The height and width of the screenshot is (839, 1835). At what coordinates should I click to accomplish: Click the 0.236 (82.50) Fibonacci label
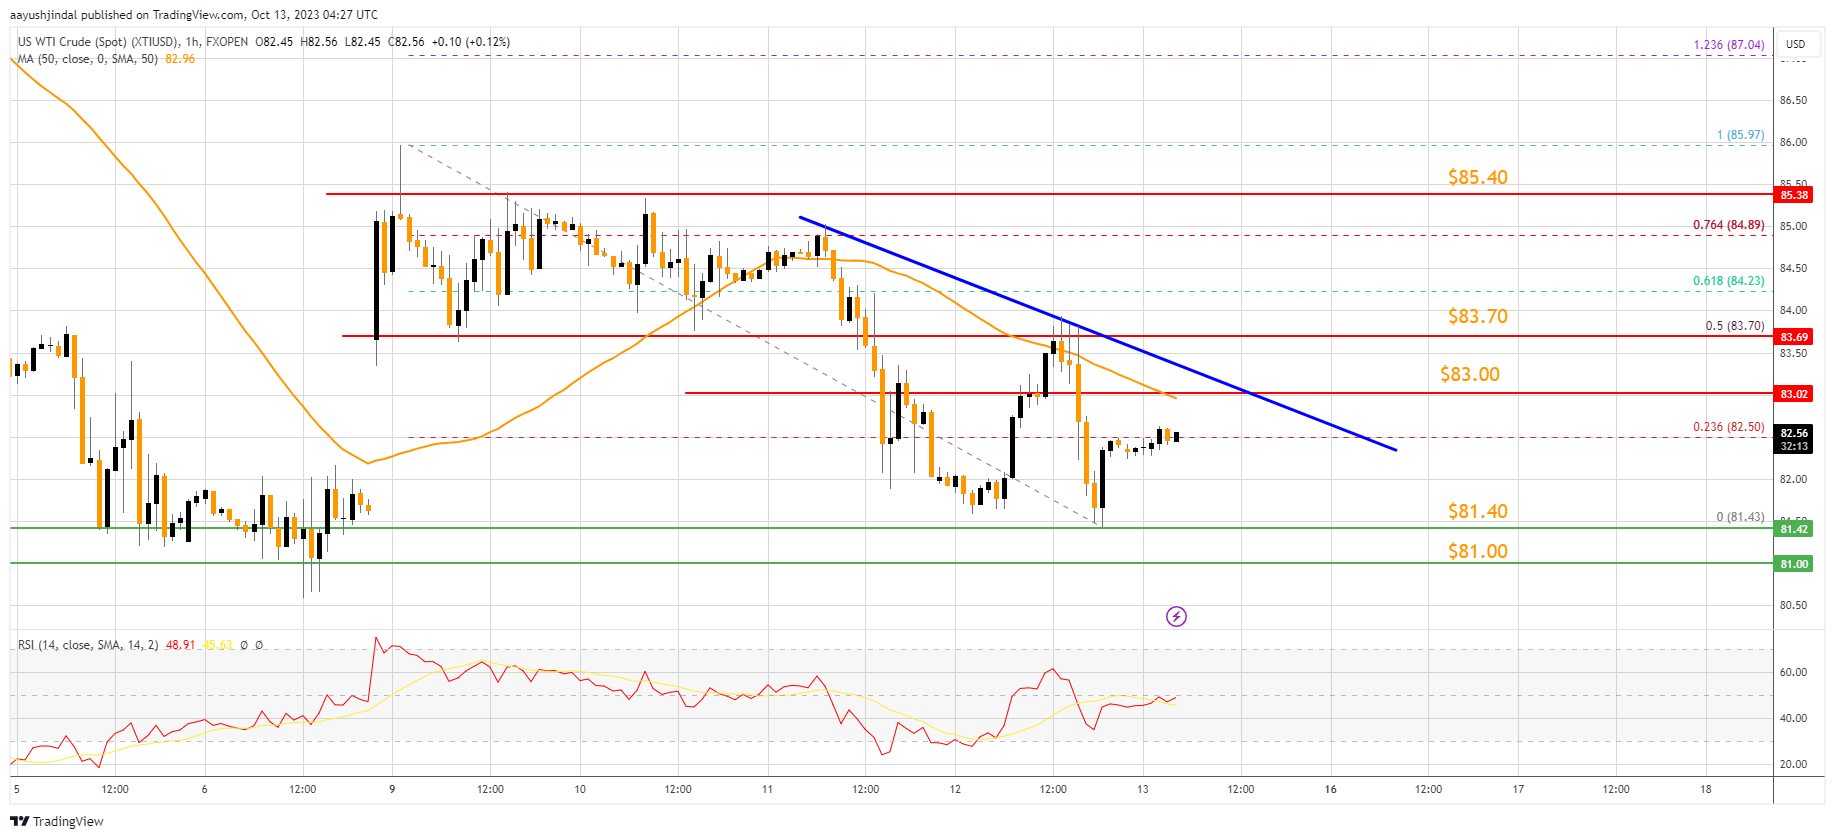pyautogui.click(x=1729, y=427)
